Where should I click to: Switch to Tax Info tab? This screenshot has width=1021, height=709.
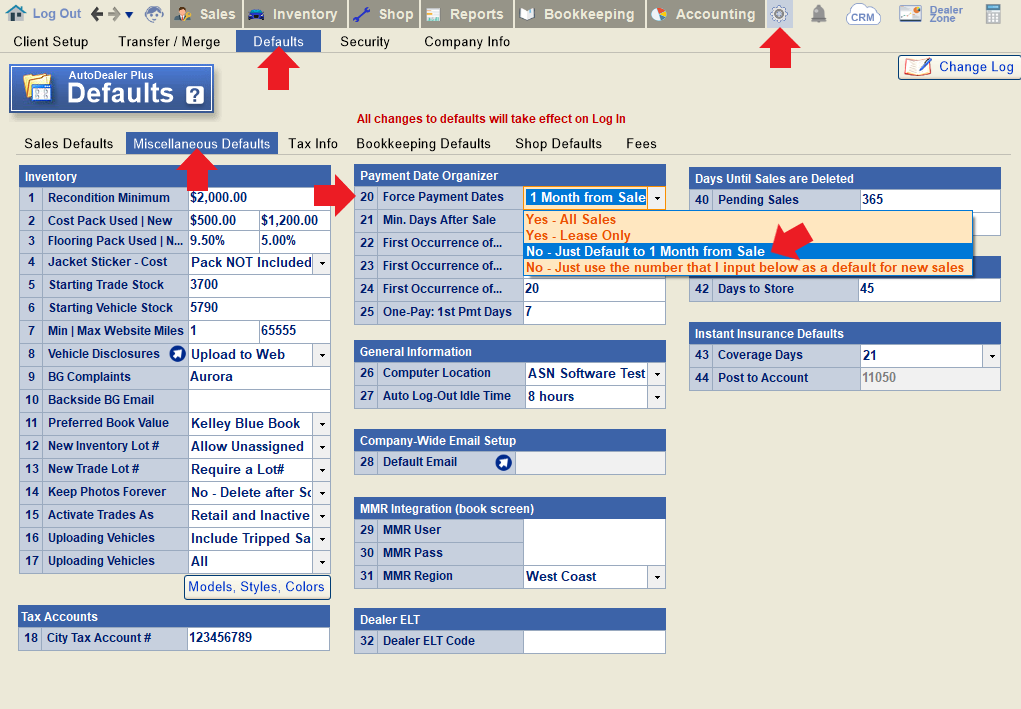point(313,143)
